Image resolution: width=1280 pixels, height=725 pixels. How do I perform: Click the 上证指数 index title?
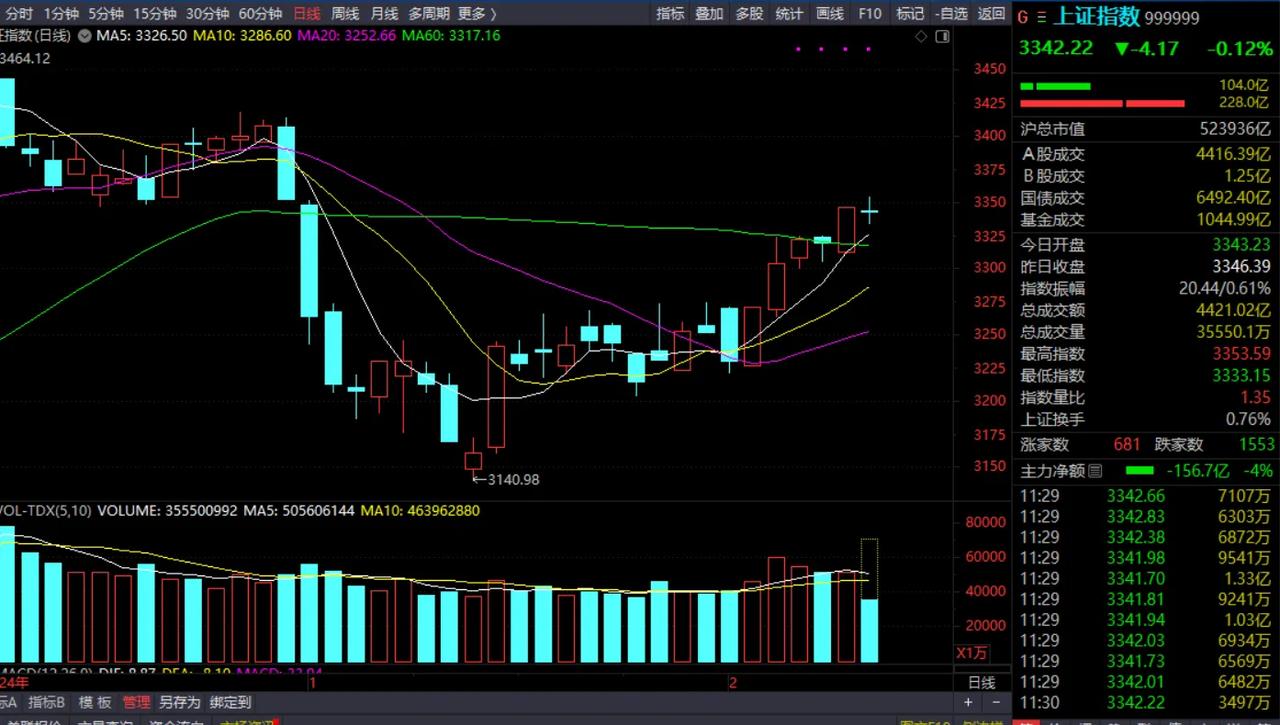pyautogui.click(x=1098, y=16)
